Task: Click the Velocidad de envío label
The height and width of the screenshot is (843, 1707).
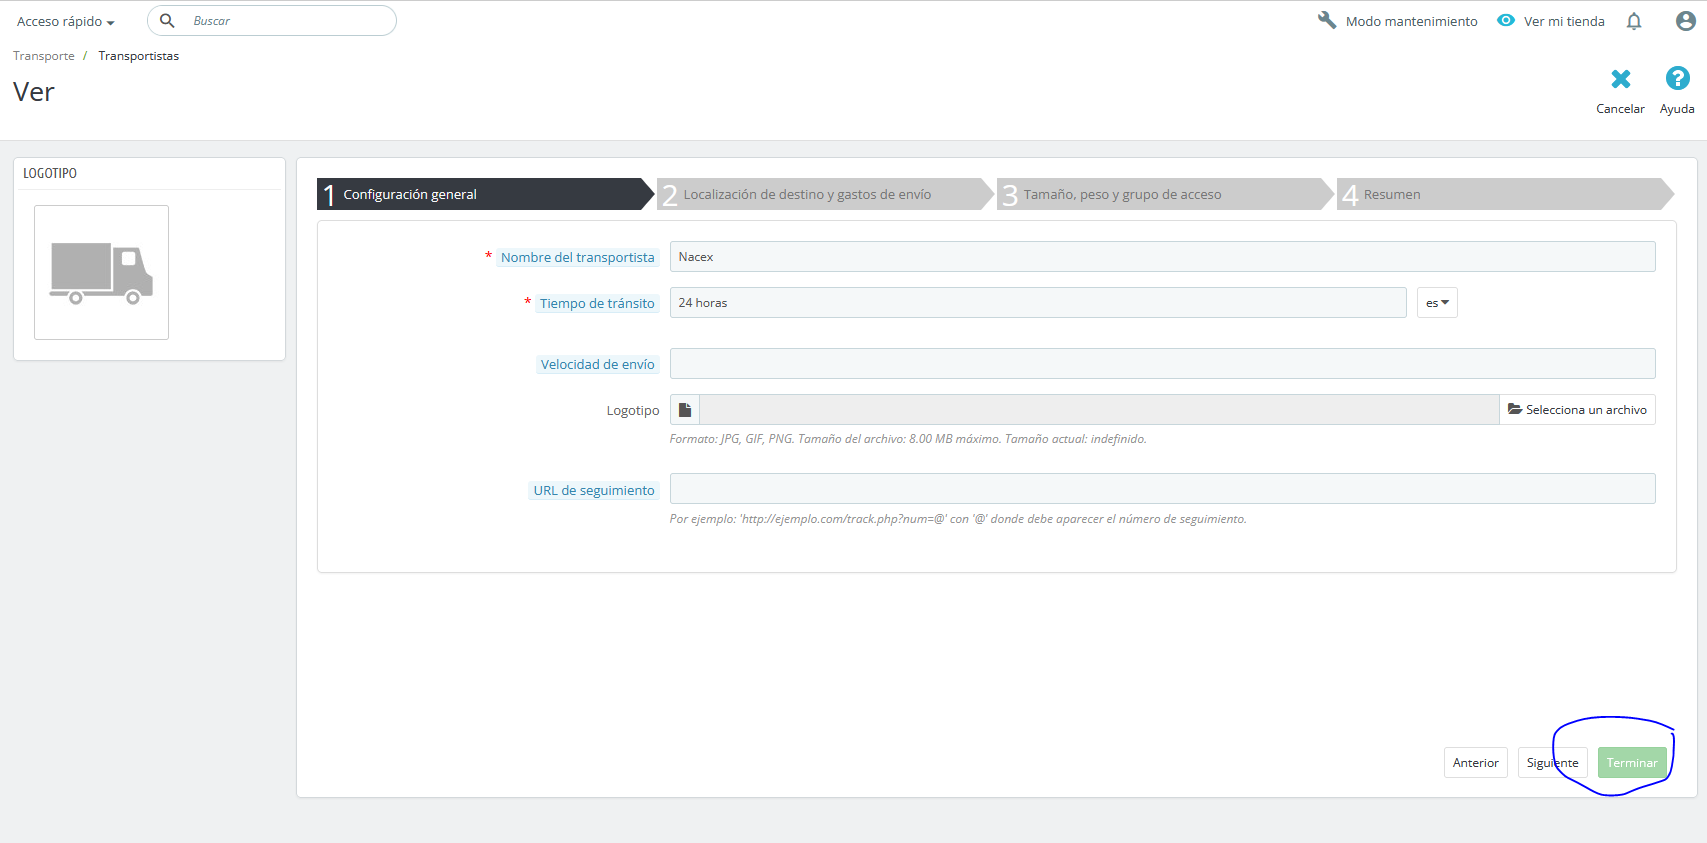Action: [x=597, y=364]
